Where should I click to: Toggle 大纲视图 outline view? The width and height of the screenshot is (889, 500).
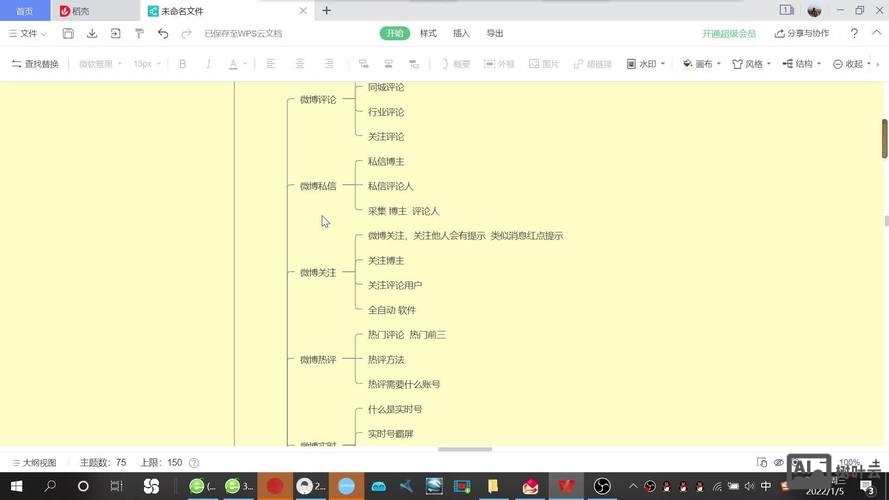pyautogui.click(x=33, y=463)
